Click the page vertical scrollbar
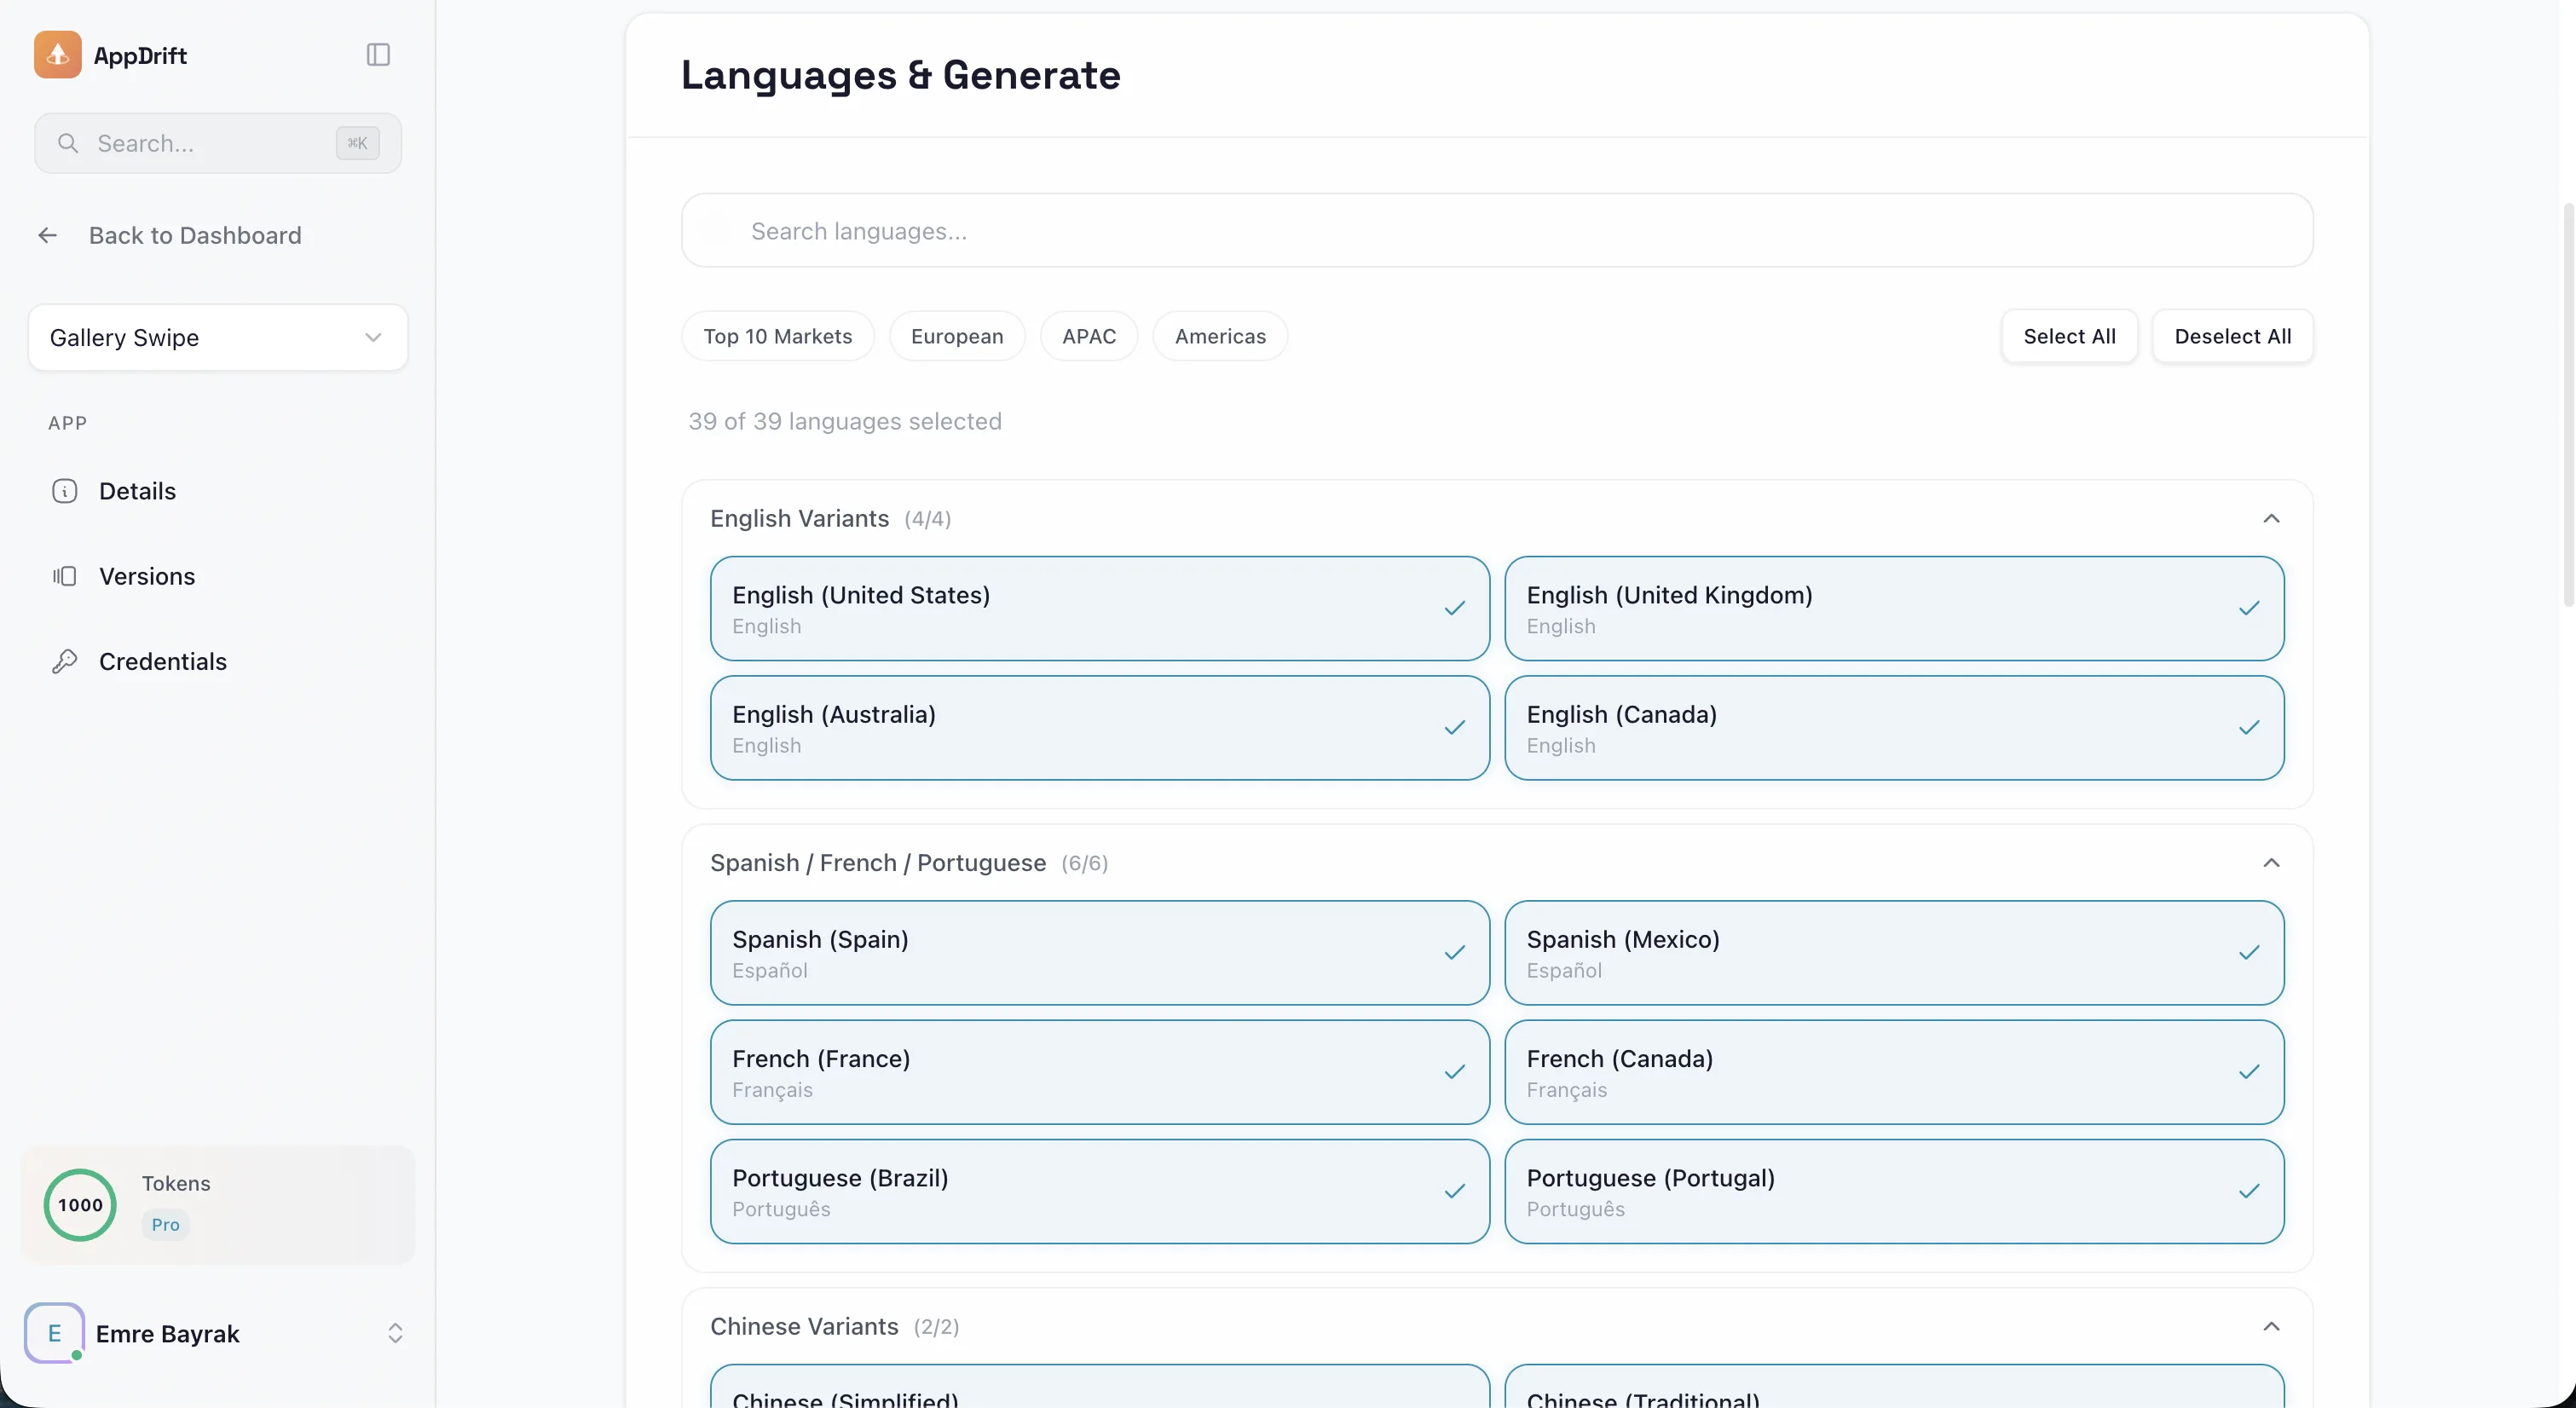Image resolution: width=2576 pixels, height=1408 pixels. 2567,405
